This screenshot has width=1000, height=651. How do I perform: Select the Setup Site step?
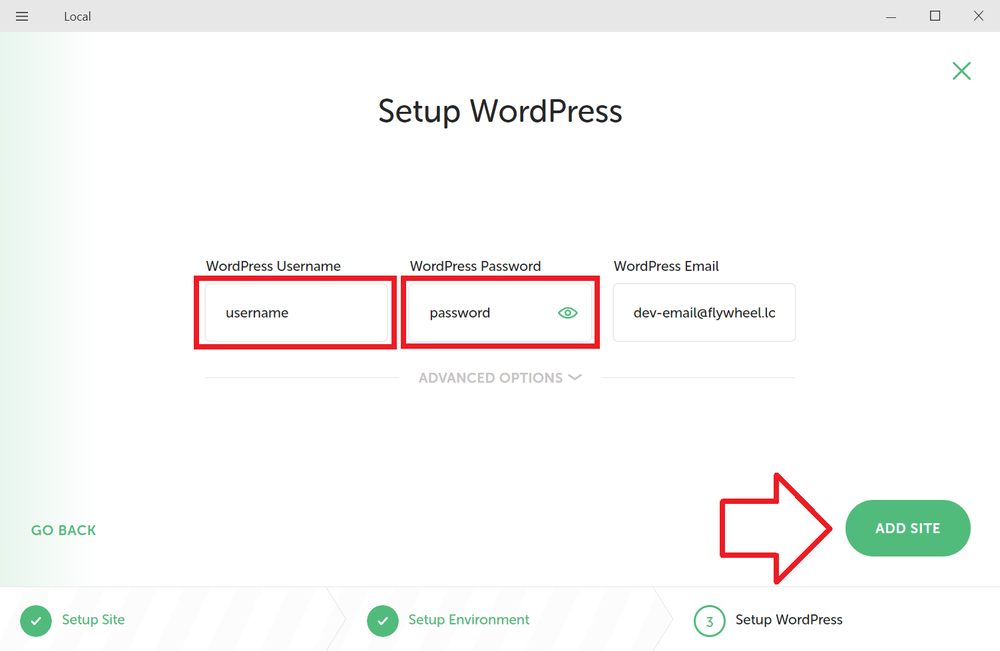[93, 620]
